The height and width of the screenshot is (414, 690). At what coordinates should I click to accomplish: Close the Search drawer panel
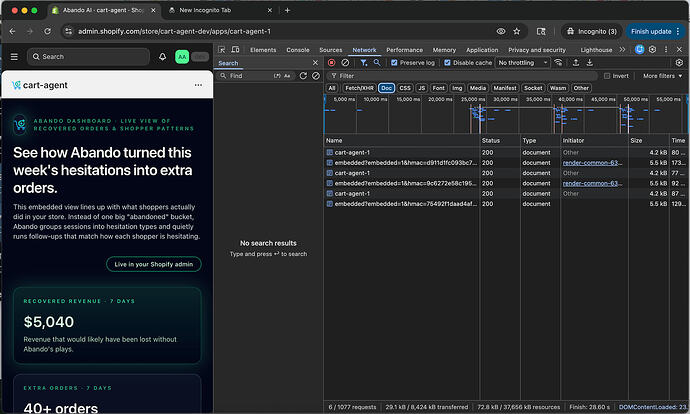point(315,63)
